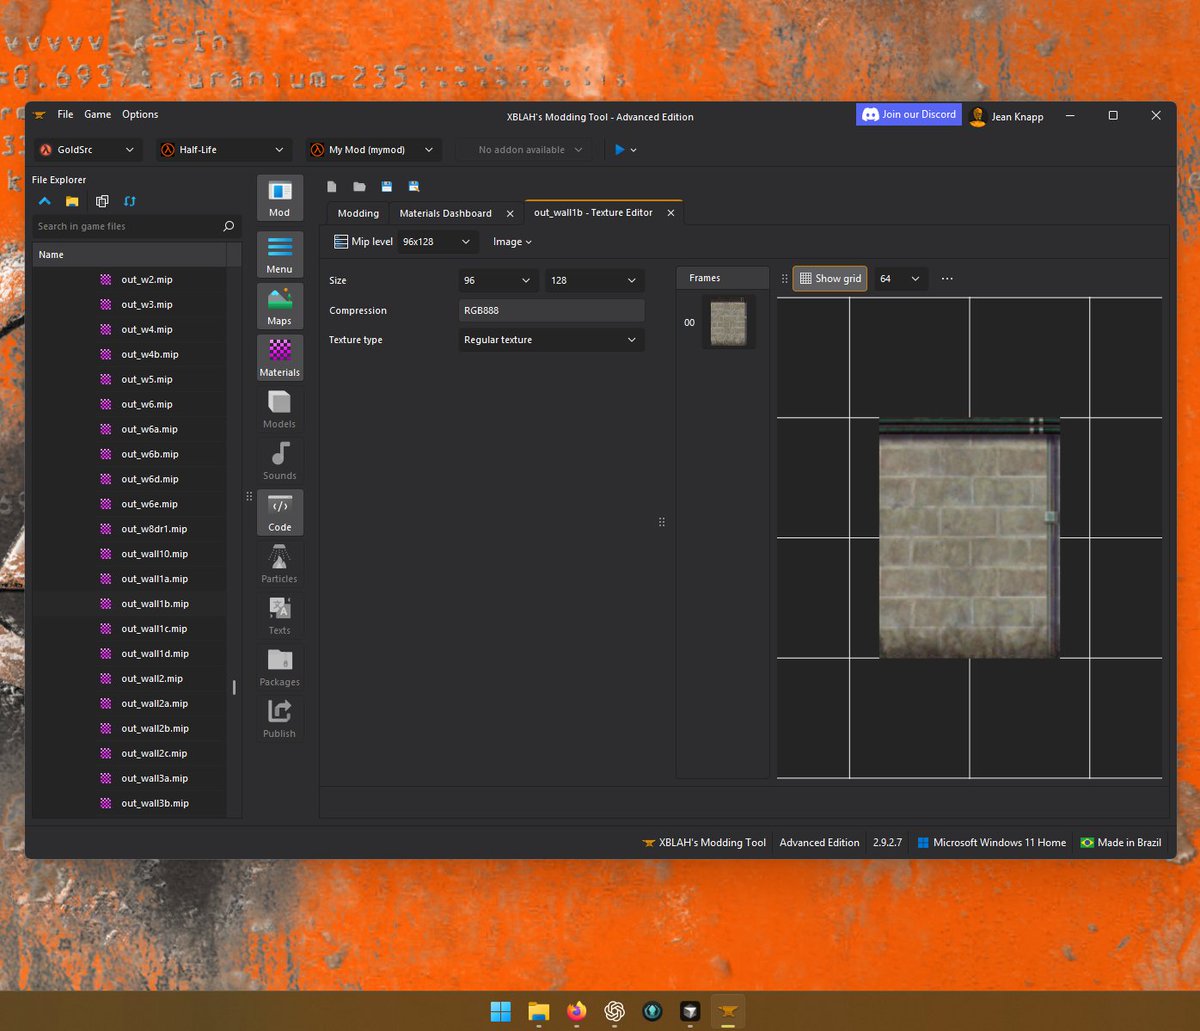Open the Image dropdown menu

512,242
